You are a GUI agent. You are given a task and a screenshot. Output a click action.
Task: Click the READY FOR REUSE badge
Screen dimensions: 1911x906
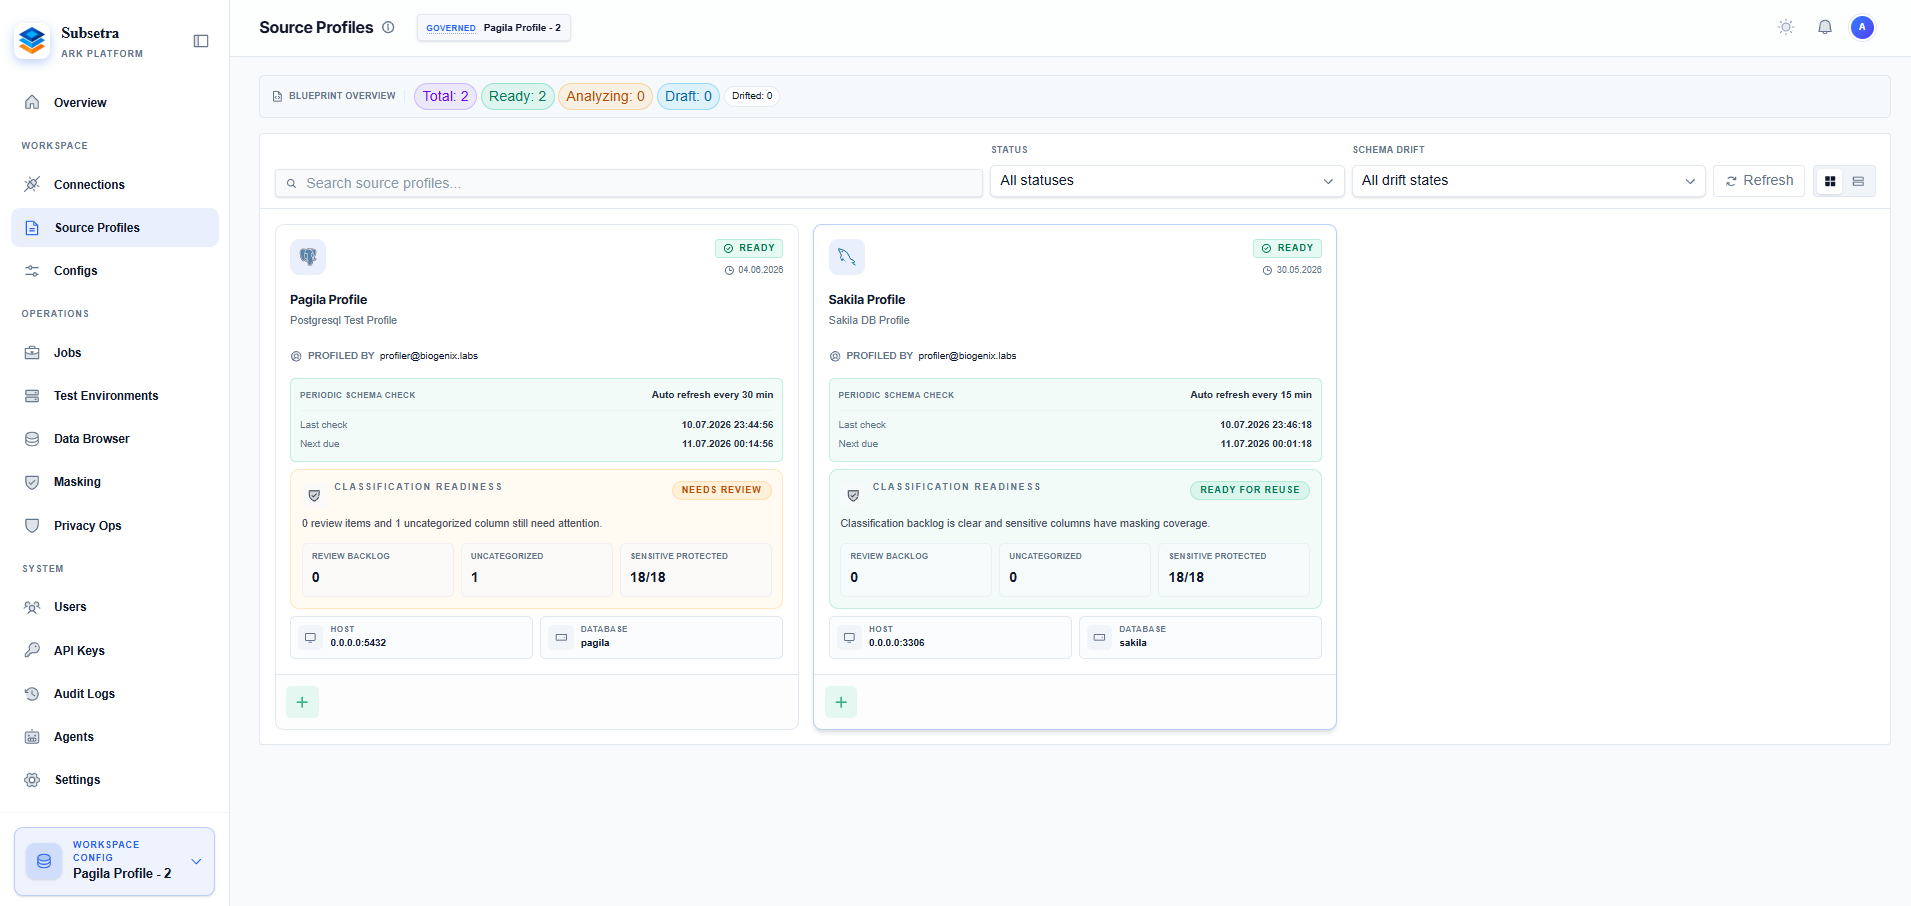[x=1250, y=490]
